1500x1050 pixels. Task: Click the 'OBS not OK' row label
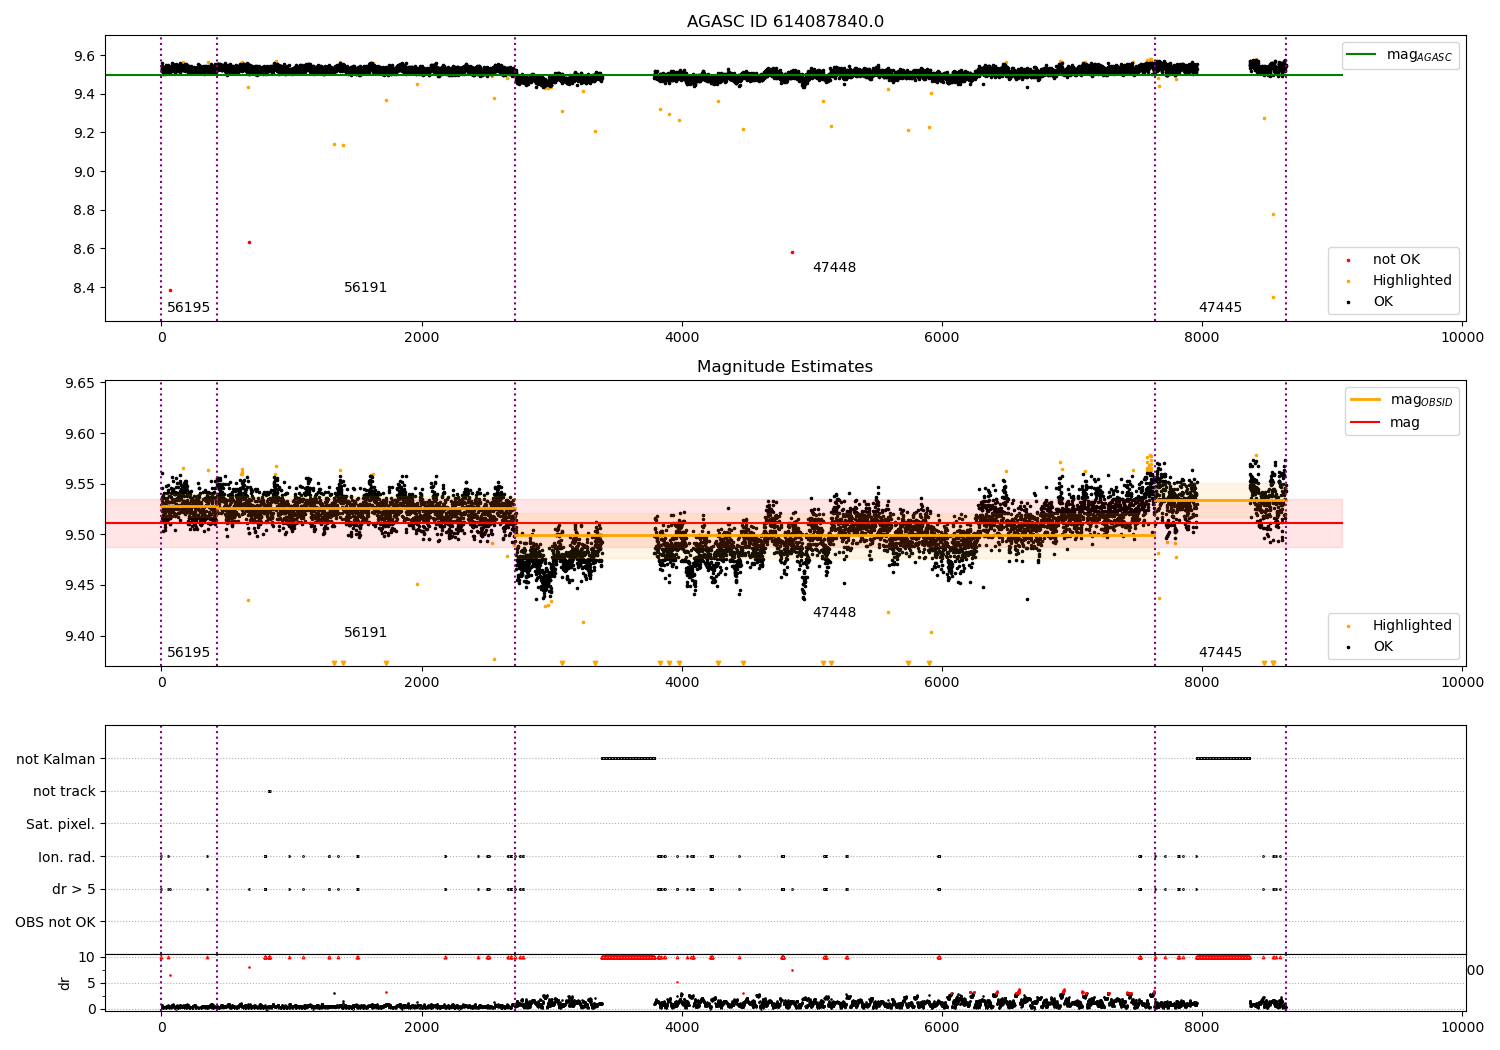click(56, 923)
